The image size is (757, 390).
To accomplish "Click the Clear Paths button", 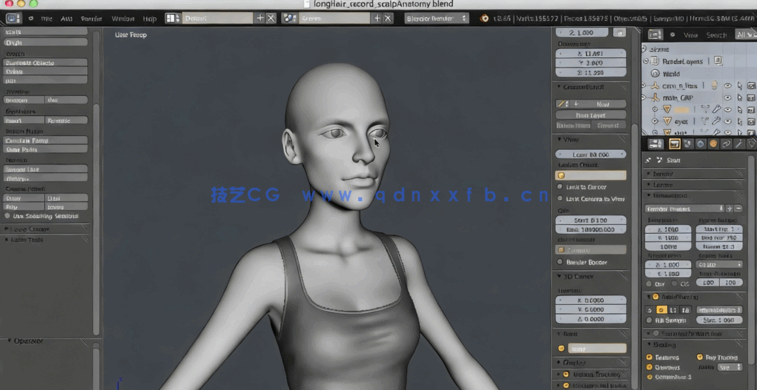I will tap(45, 149).
